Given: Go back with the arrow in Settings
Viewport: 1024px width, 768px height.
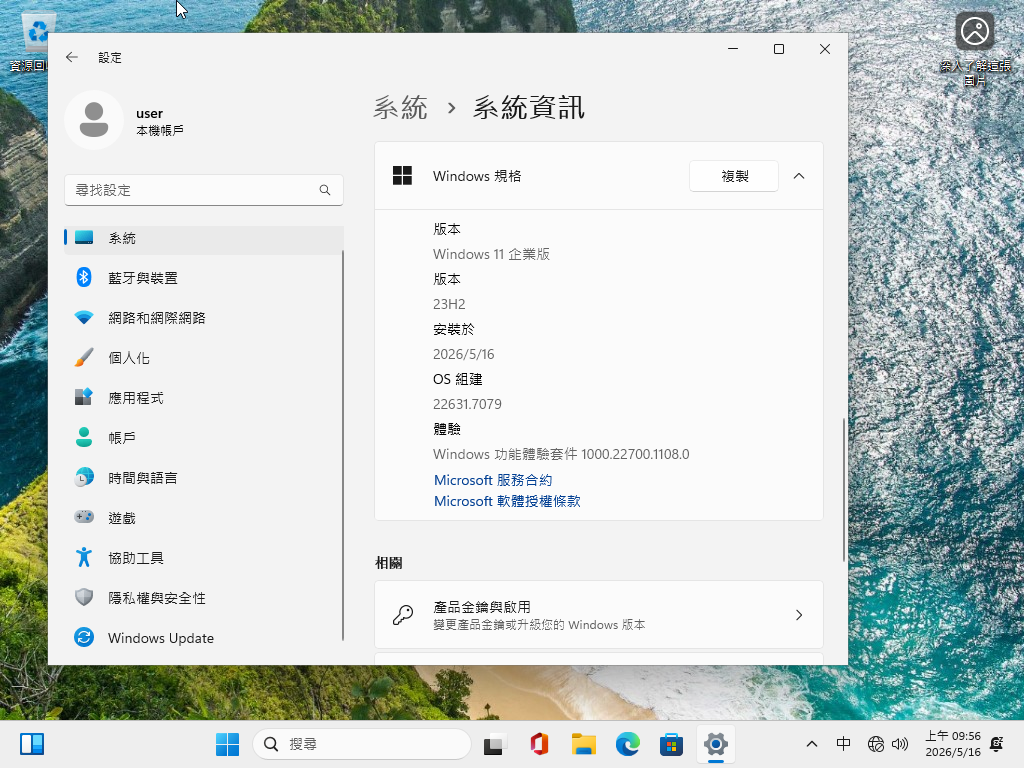Looking at the screenshot, I should point(72,57).
